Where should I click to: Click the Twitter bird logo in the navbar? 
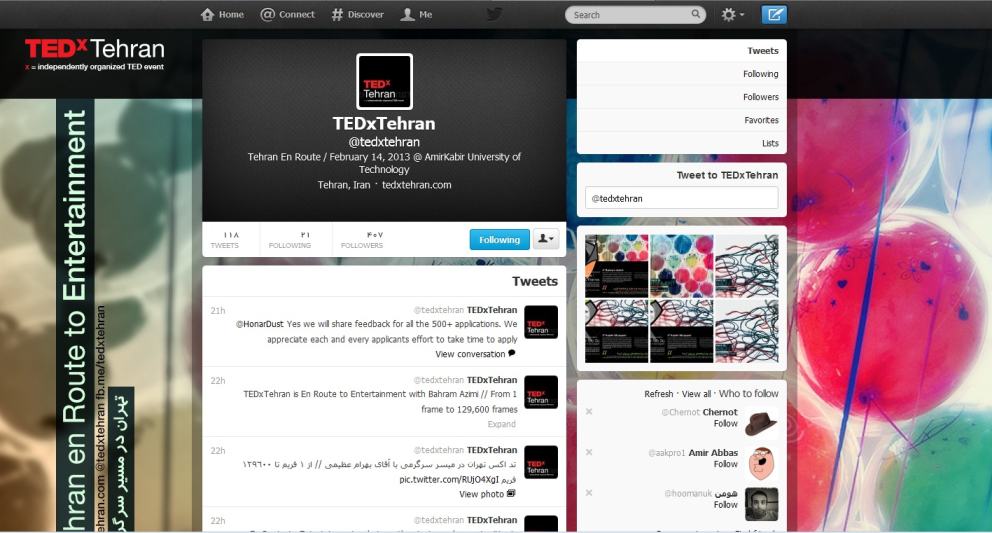(494, 14)
